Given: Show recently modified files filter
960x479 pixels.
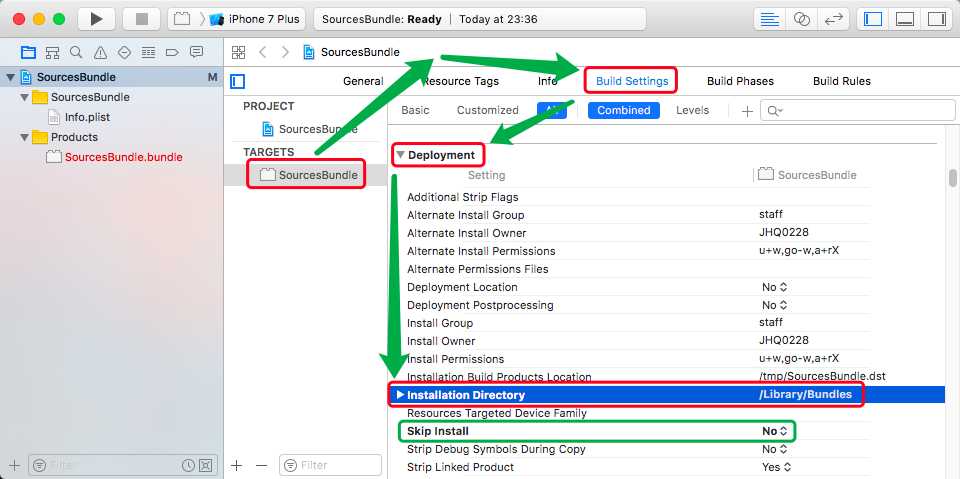Looking at the screenshot, I should (189, 466).
